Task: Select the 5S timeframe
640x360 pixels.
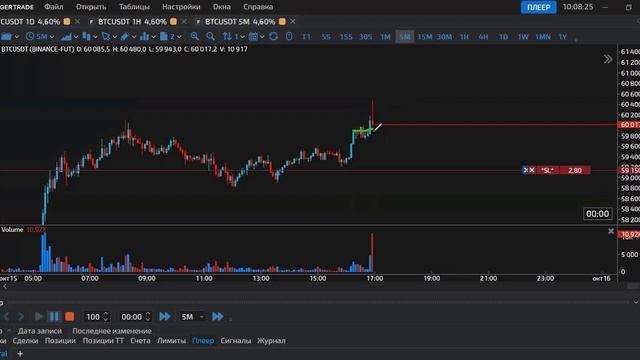Action: tap(326, 37)
